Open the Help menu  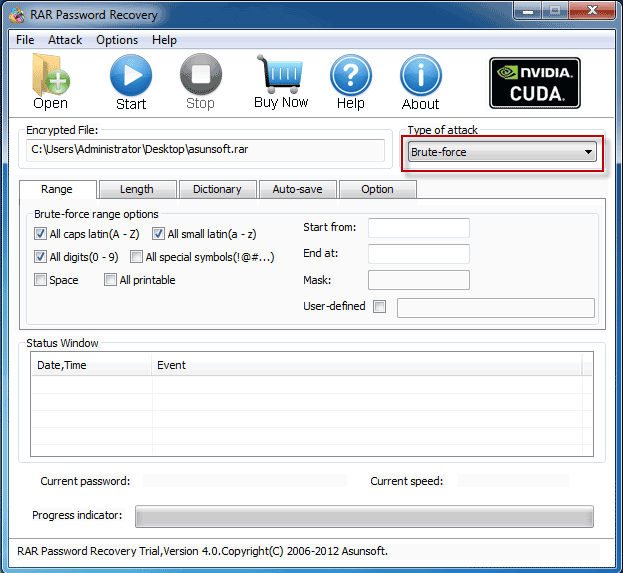[164, 40]
